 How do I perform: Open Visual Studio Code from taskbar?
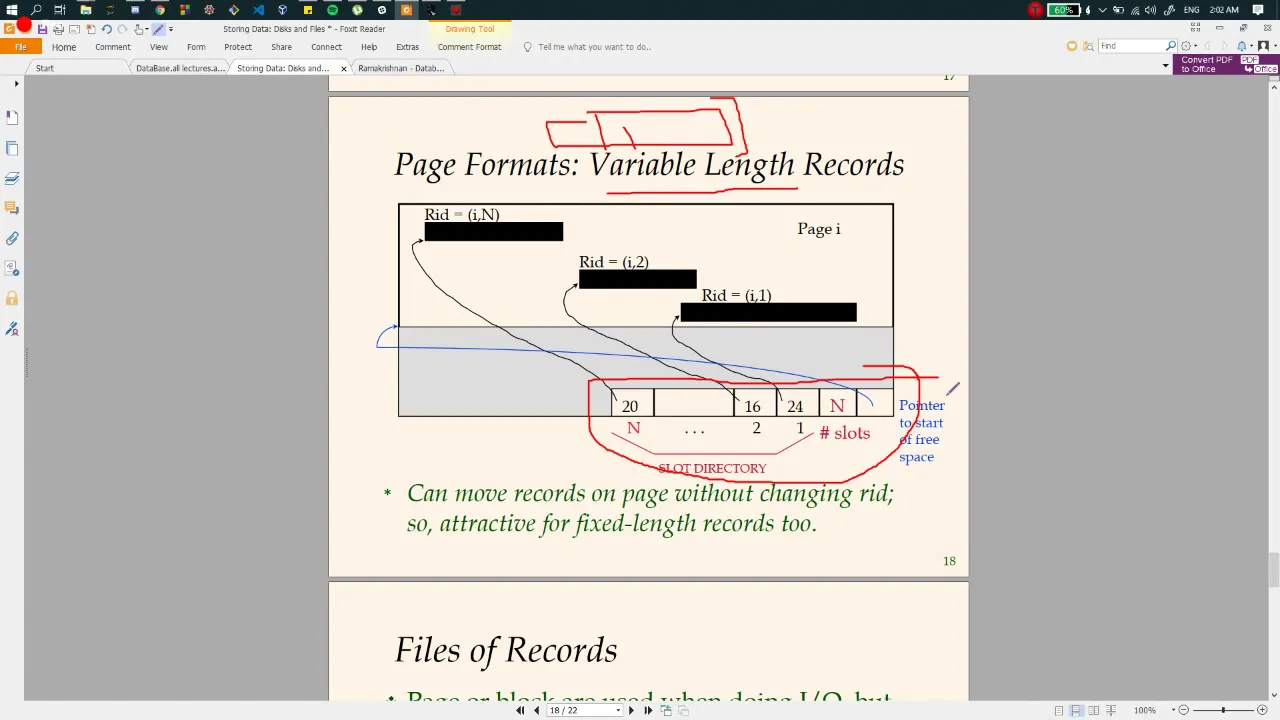(x=258, y=10)
